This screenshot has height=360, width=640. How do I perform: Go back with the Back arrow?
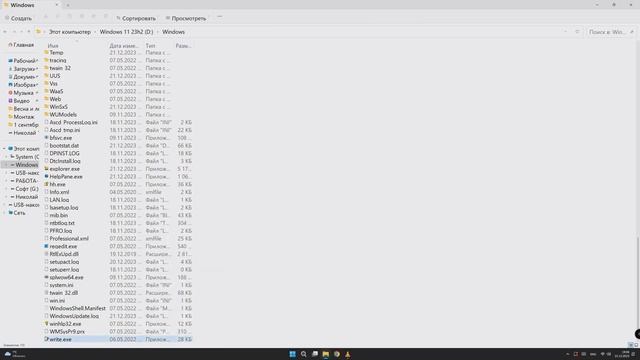(5, 32)
